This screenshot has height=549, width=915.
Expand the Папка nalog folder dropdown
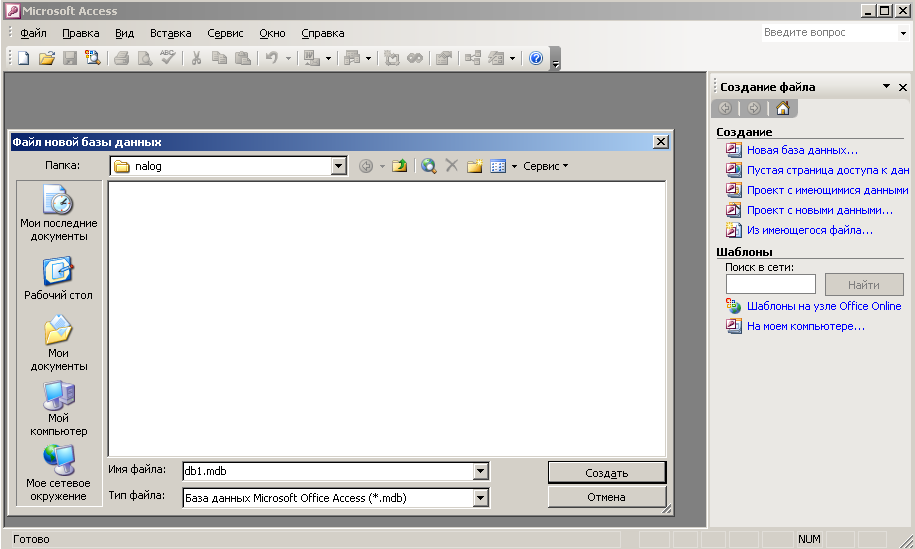tap(338, 166)
